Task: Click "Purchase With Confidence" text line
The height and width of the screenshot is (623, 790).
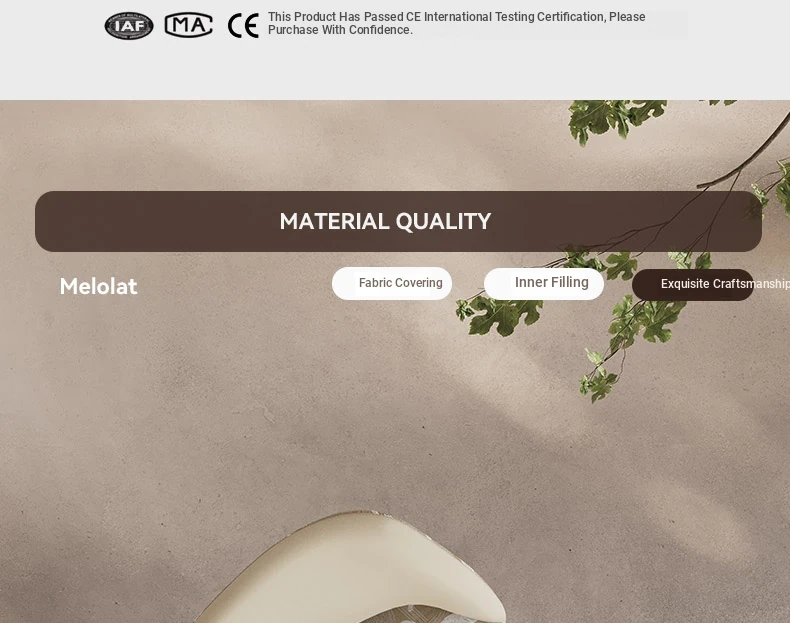Action: pyautogui.click(x=340, y=30)
